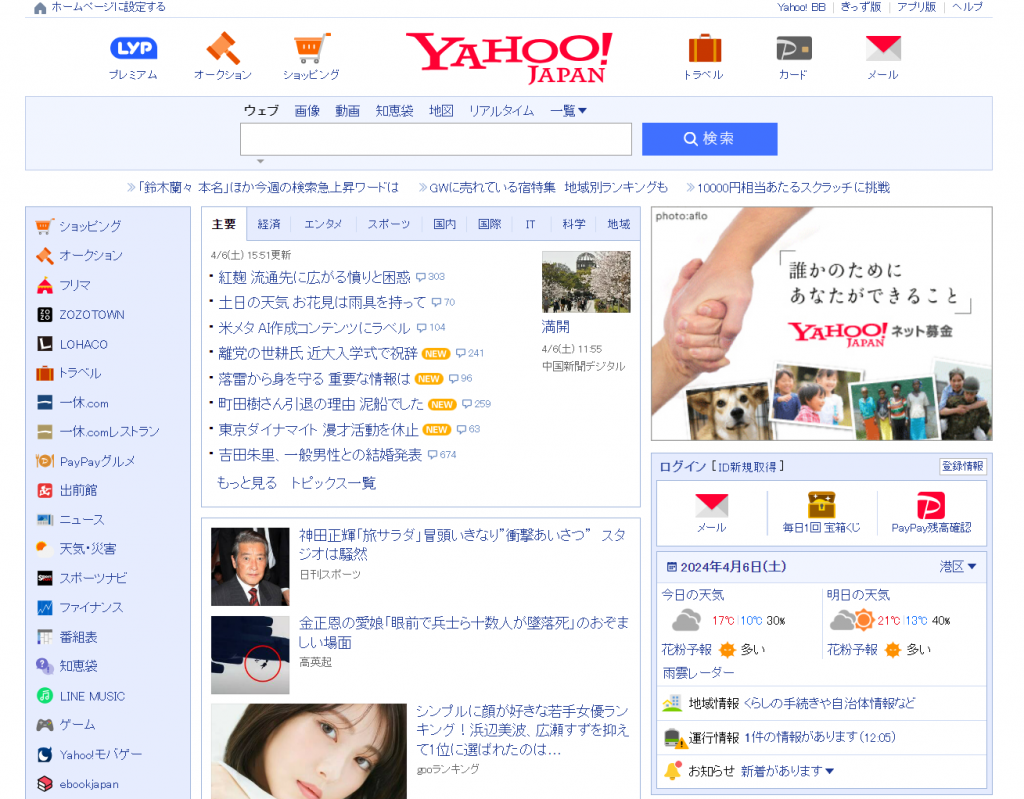Screen dimensions: 1024x799
Task: Click into the web search input field
Action: (436, 139)
